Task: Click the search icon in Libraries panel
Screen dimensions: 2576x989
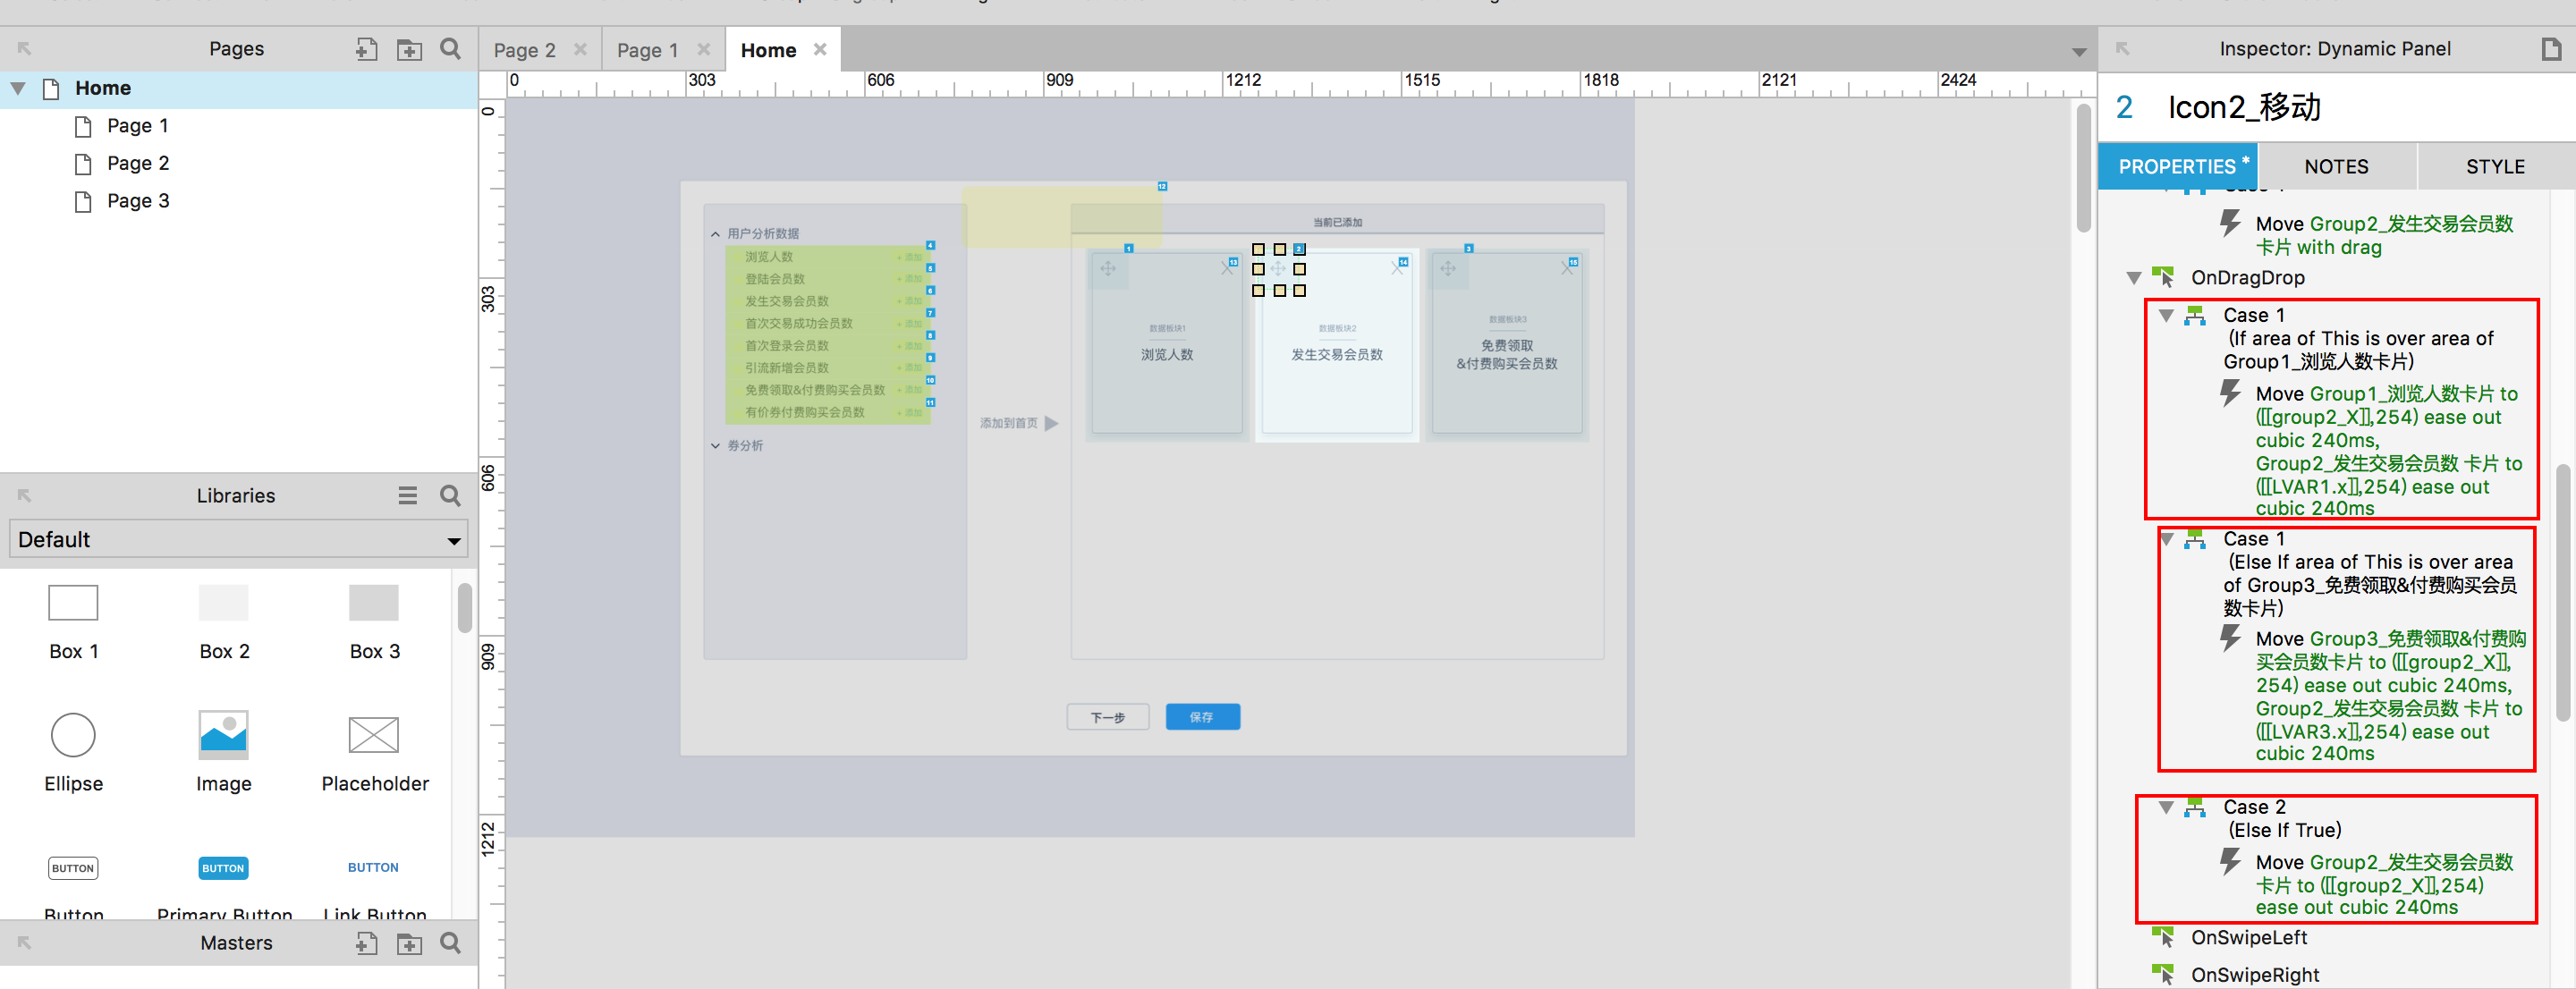Action: [451, 496]
